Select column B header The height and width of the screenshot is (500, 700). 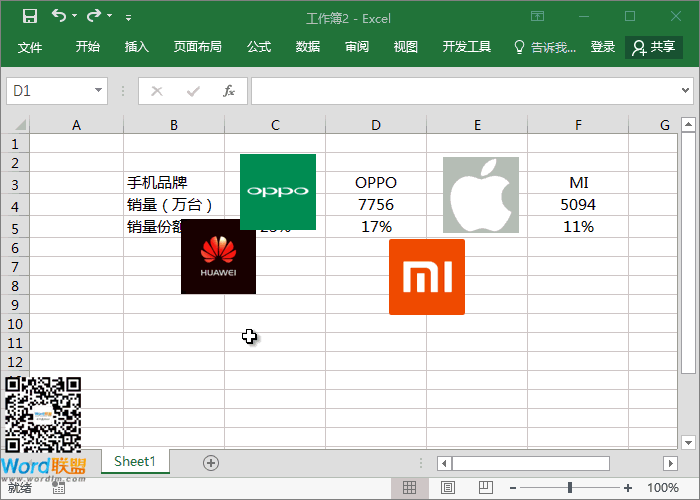click(x=174, y=125)
